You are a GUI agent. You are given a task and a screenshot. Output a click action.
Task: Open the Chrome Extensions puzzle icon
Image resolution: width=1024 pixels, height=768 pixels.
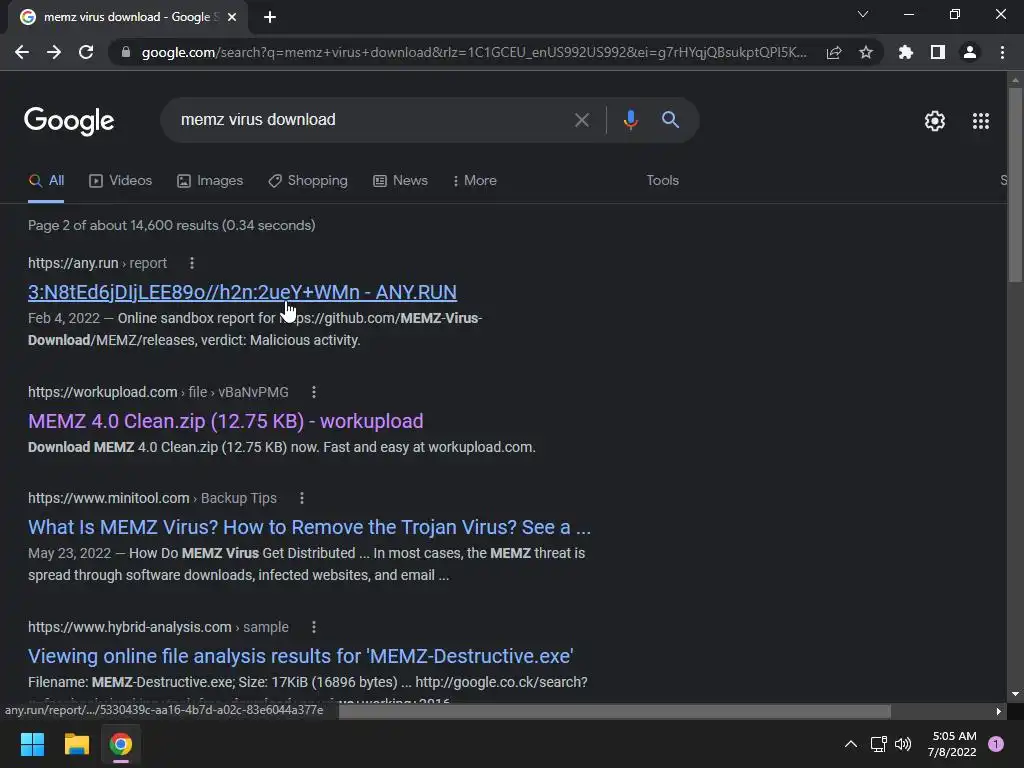point(905,52)
